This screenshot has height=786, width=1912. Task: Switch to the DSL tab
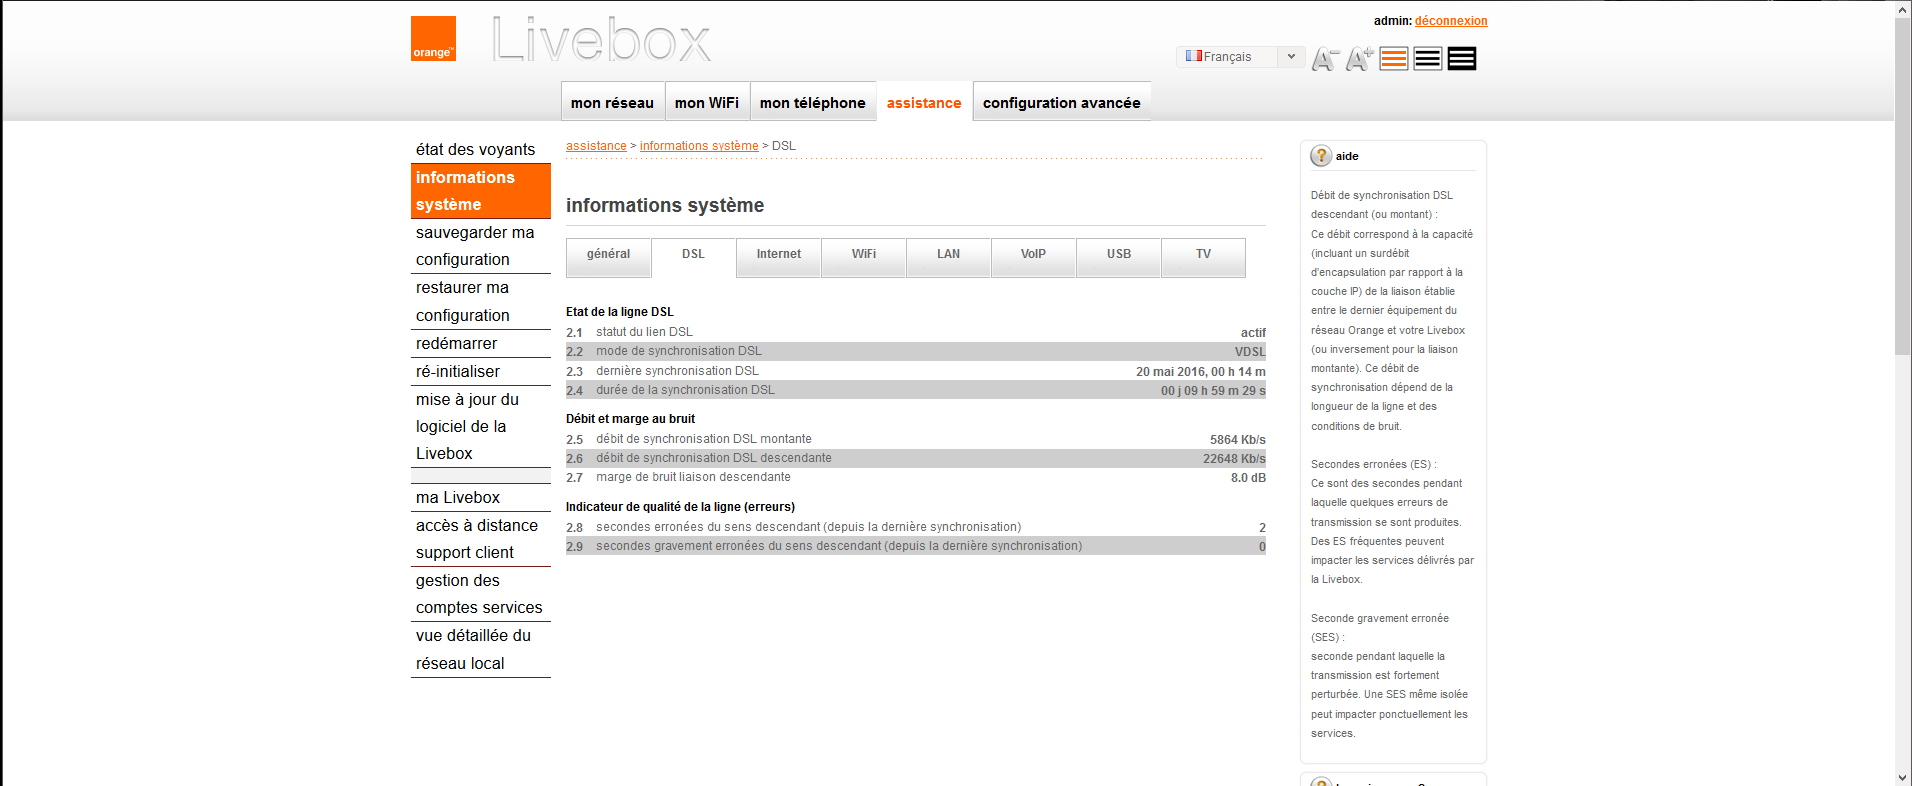click(693, 256)
